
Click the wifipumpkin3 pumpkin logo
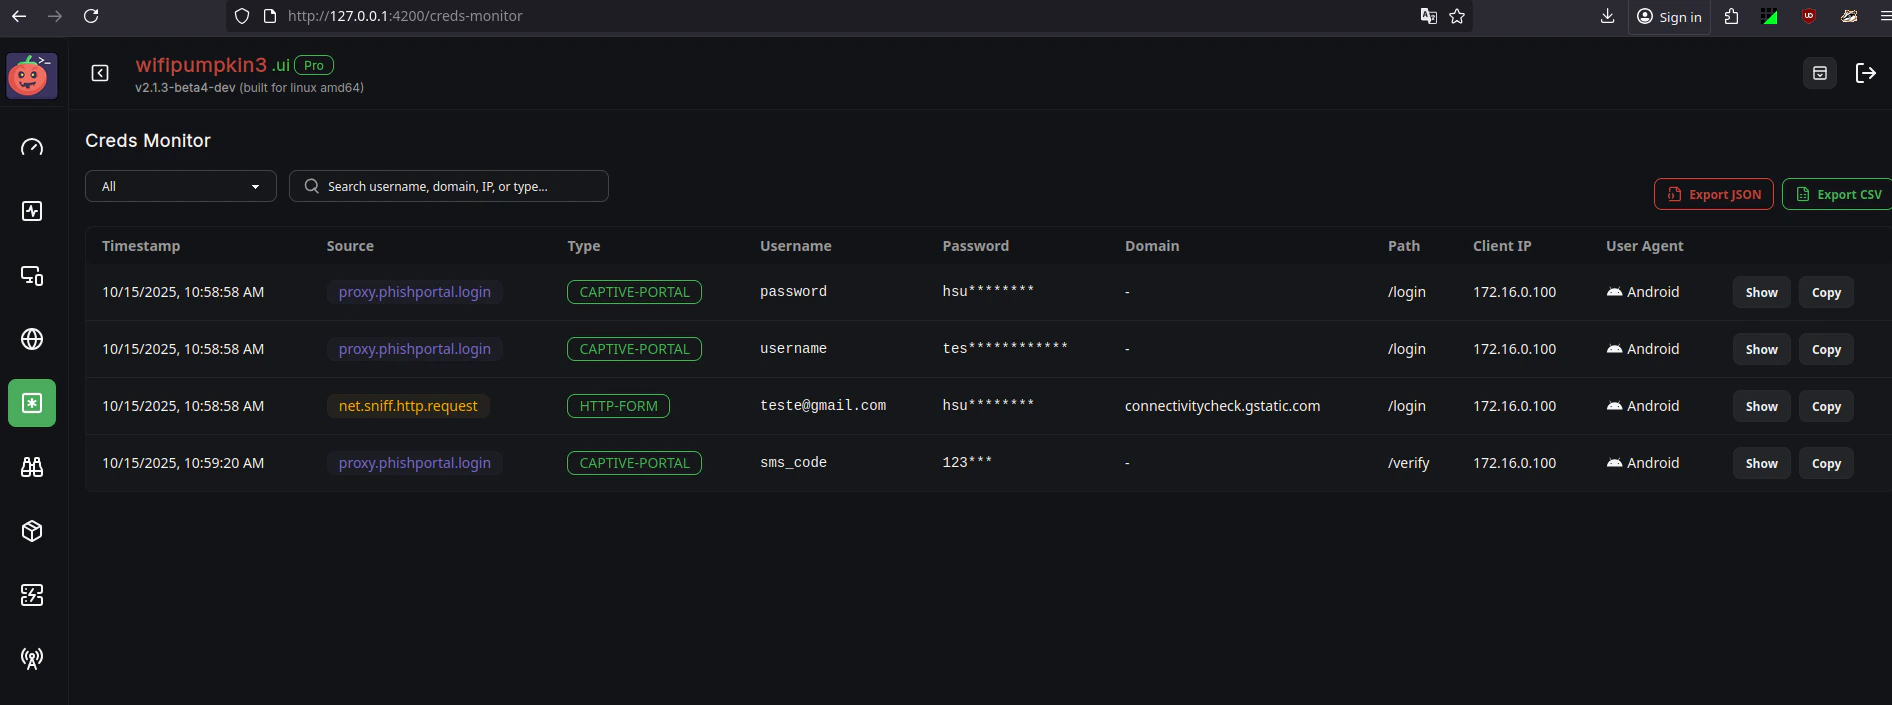(x=31, y=76)
